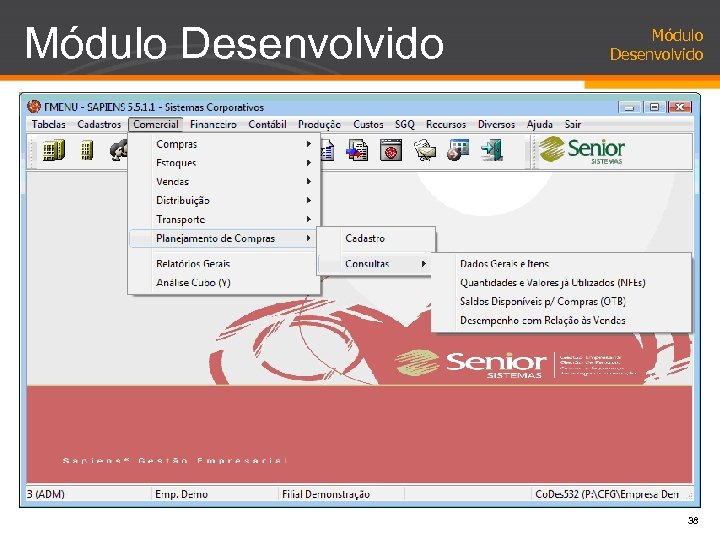Close the Sapiens window

[x=680, y=107]
